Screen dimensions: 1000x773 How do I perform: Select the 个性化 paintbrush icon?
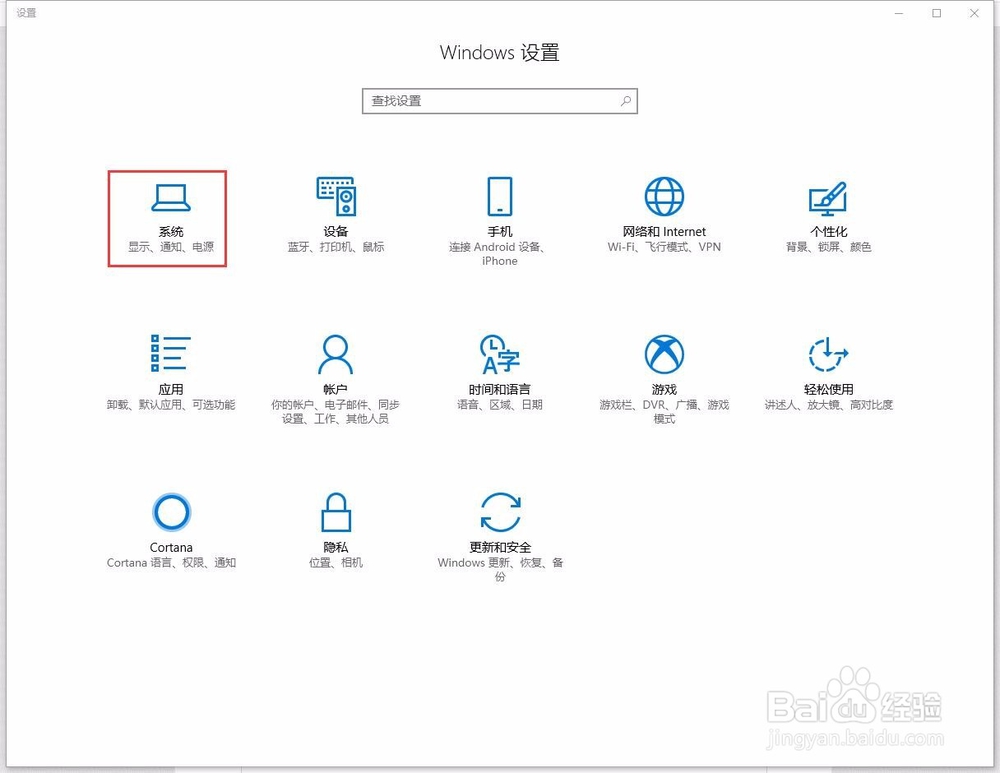click(828, 198)
